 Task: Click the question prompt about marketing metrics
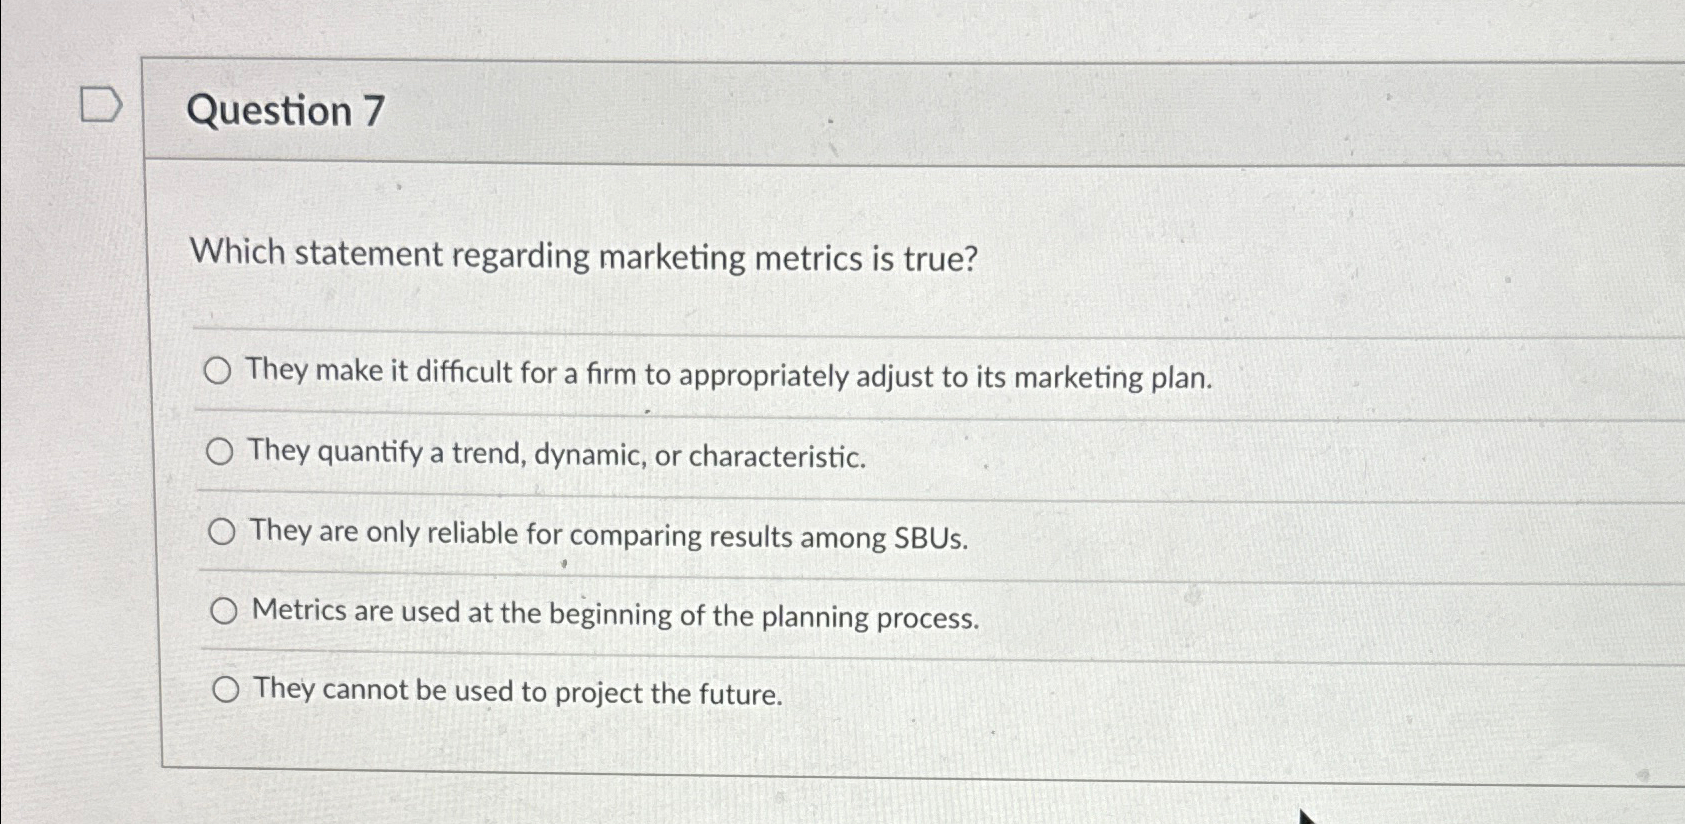point(584,256)
